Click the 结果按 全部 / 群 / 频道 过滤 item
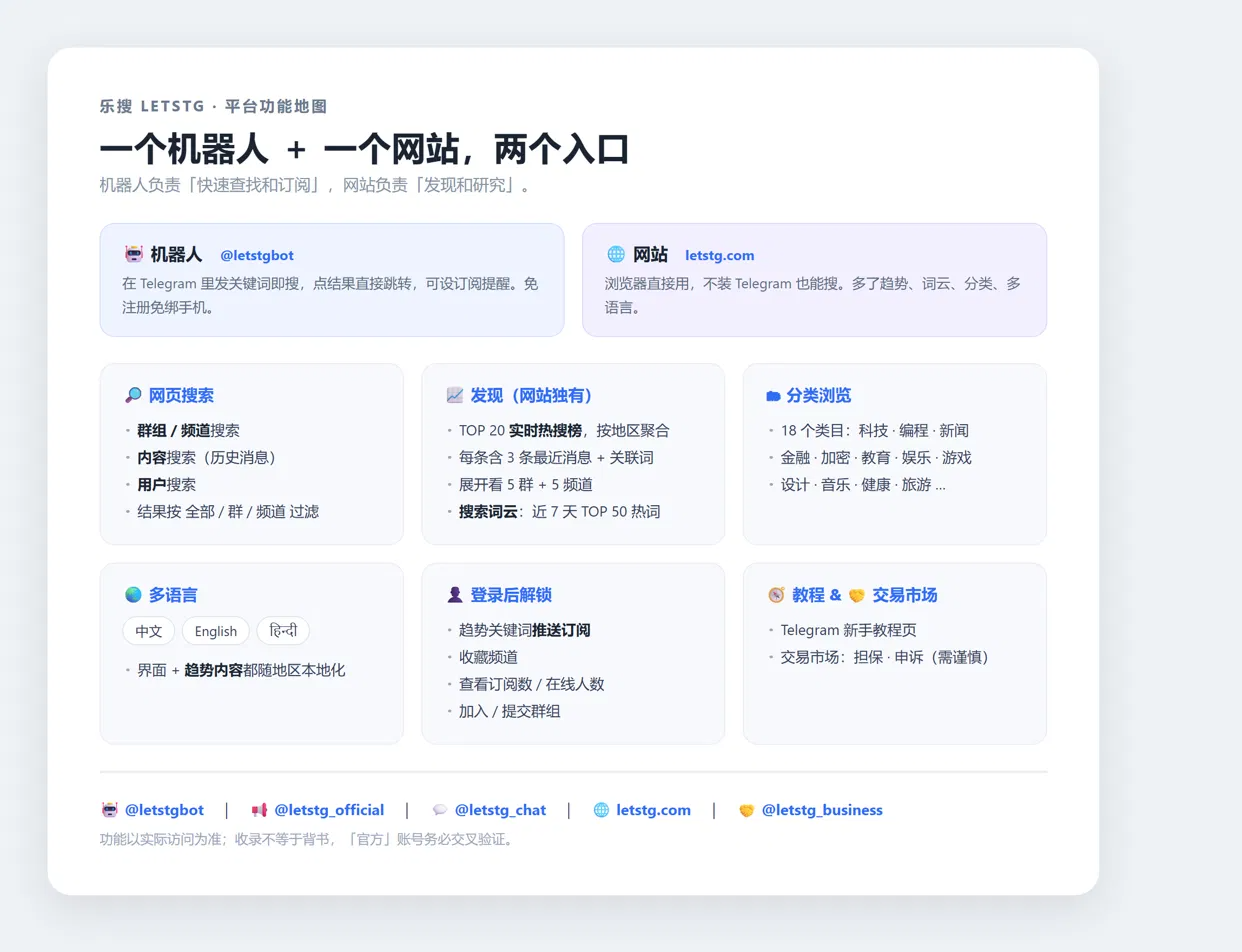This screenshot has width=1242, height=952. (x=228, y=511)
